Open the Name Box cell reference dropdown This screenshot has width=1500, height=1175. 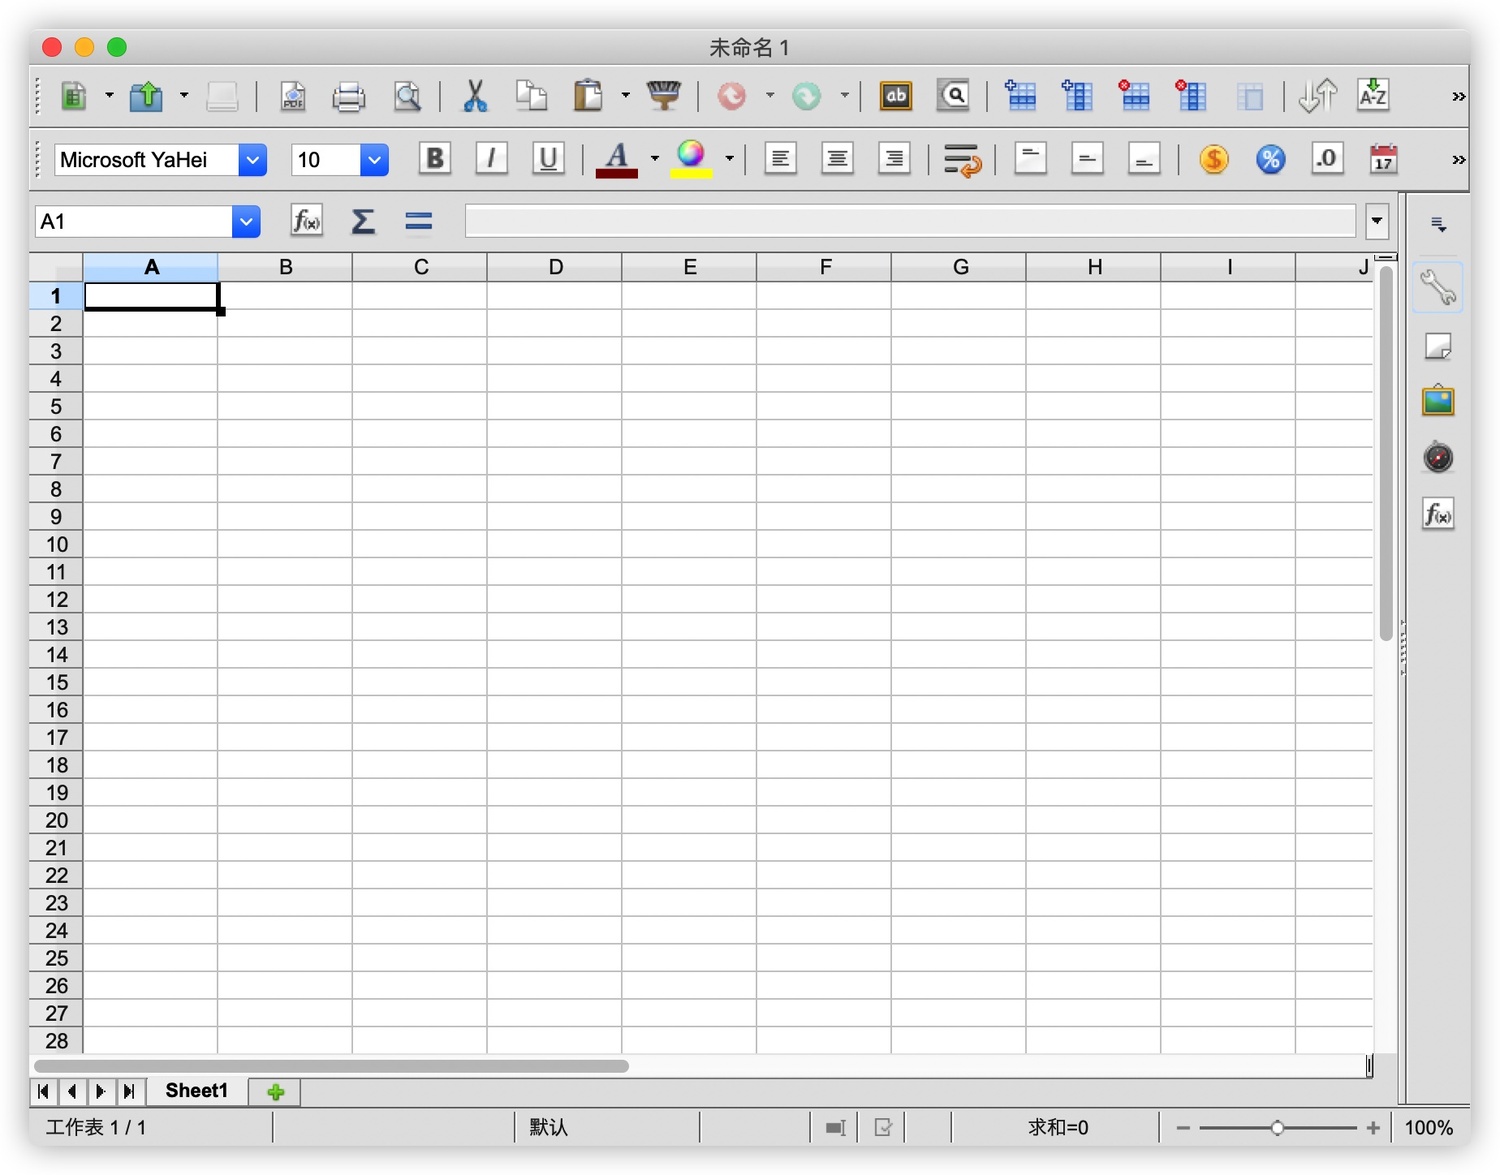coord(246,222)
